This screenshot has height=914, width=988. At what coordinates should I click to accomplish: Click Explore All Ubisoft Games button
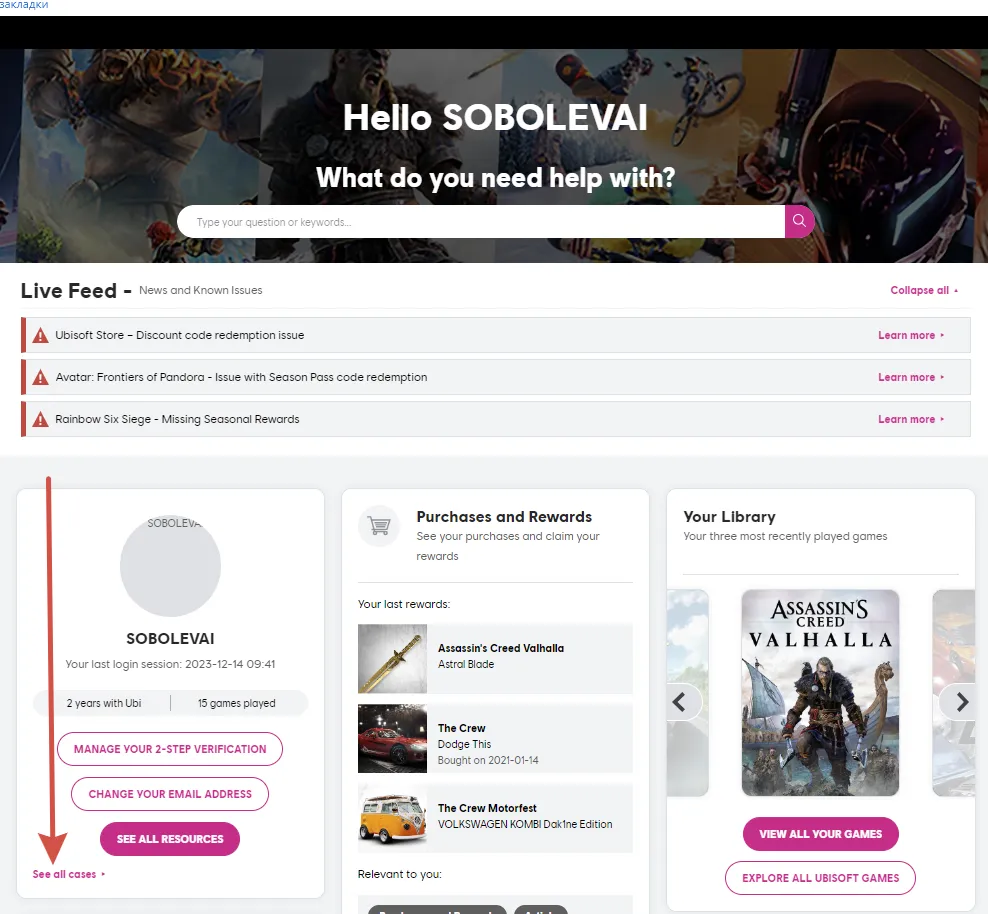pyautogui.click(x=820, y=878)
